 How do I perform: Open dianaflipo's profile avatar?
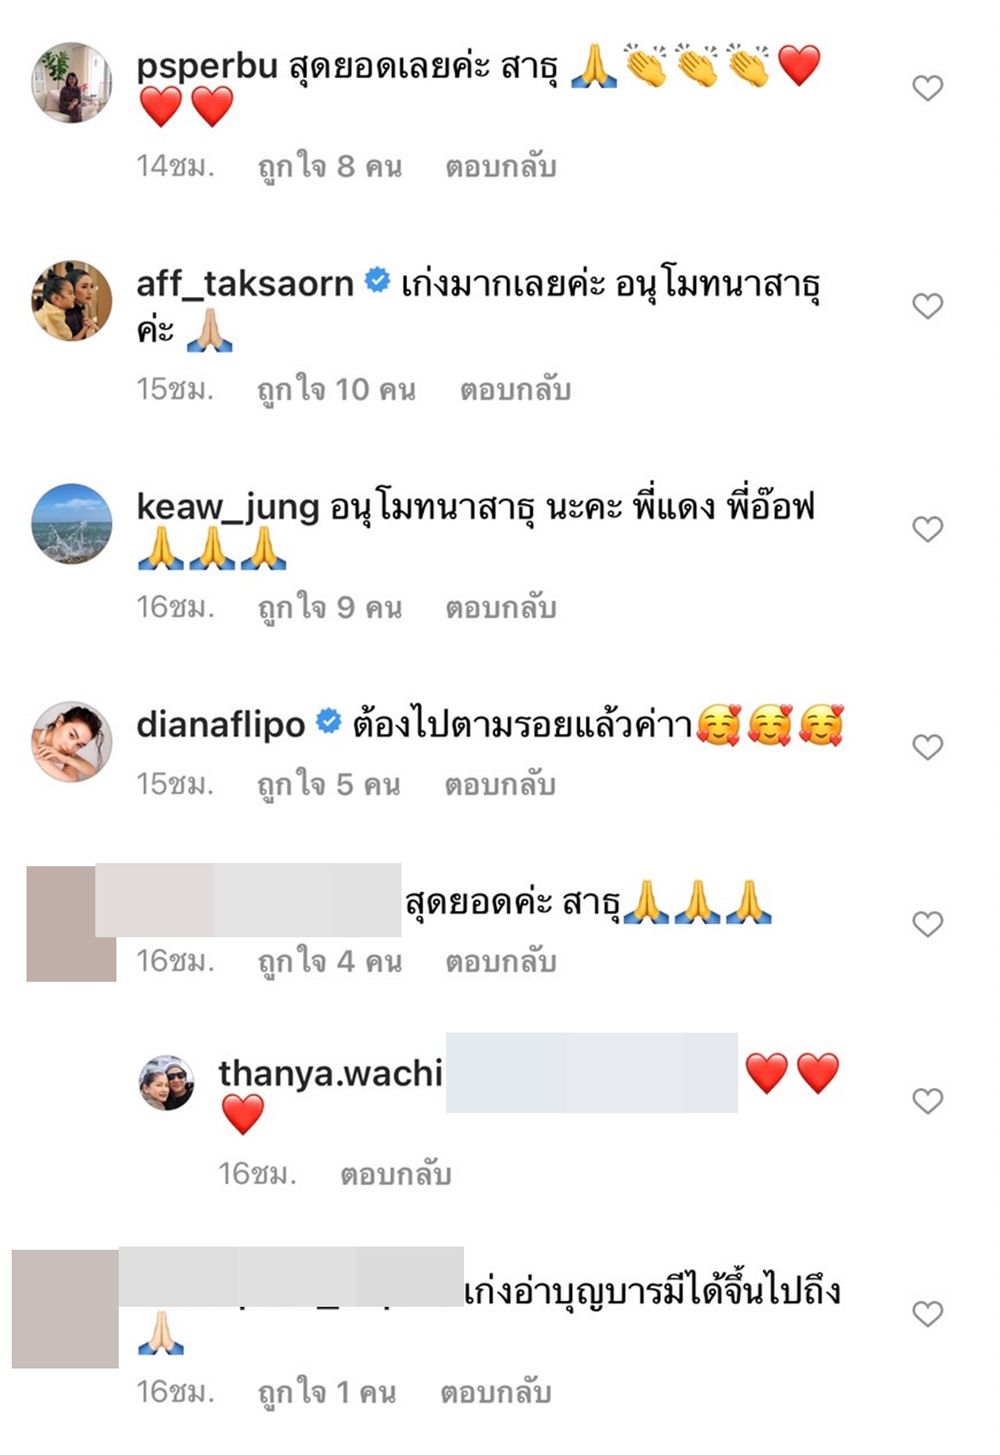pyautogui.click(x=71, y=741)
